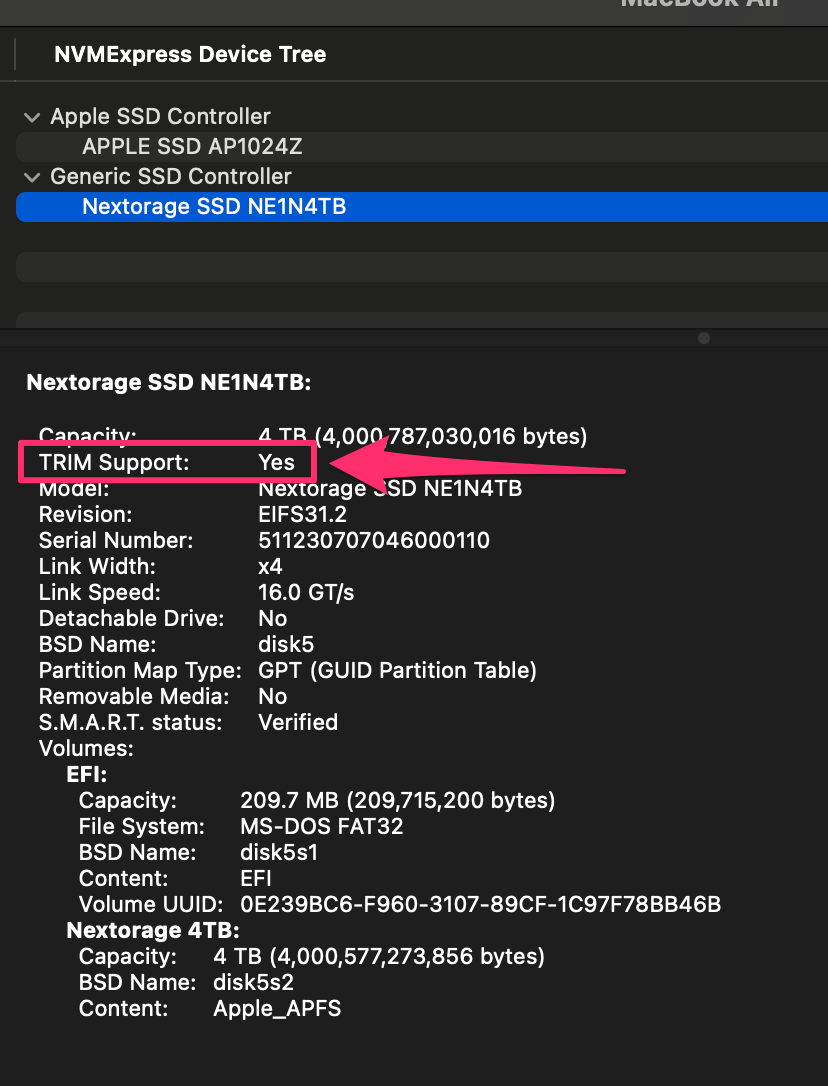
Task: Click the TRIM Support label
Action: [114, 462]
